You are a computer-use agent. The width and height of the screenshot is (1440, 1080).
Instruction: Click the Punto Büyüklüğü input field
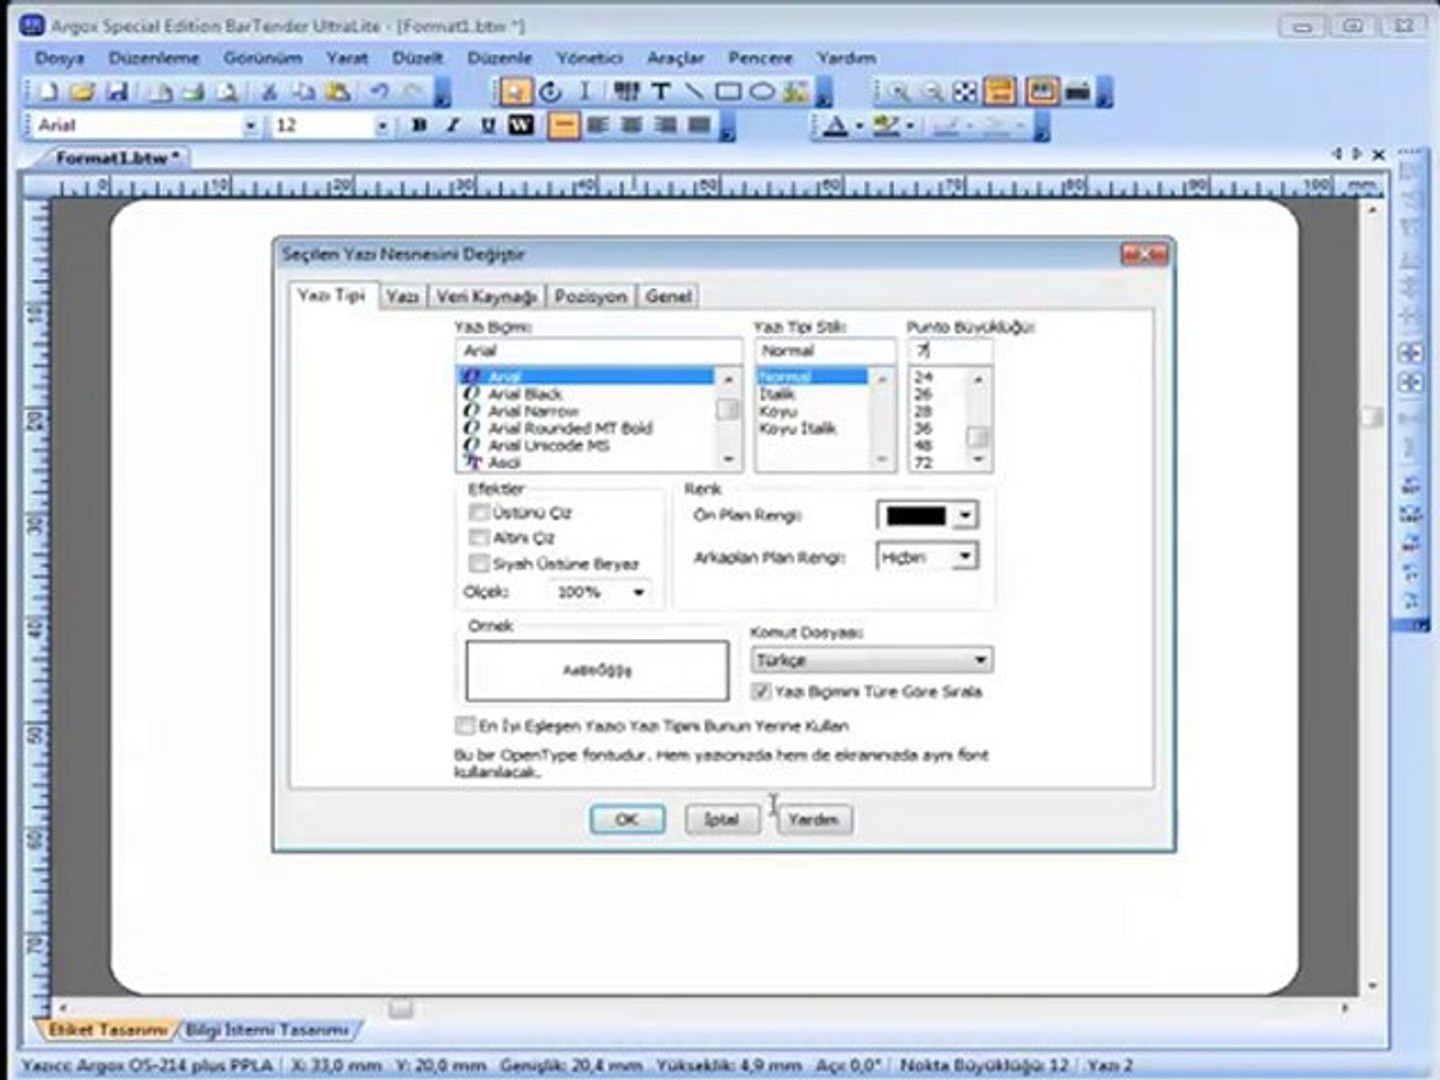[x=950, y=351]
